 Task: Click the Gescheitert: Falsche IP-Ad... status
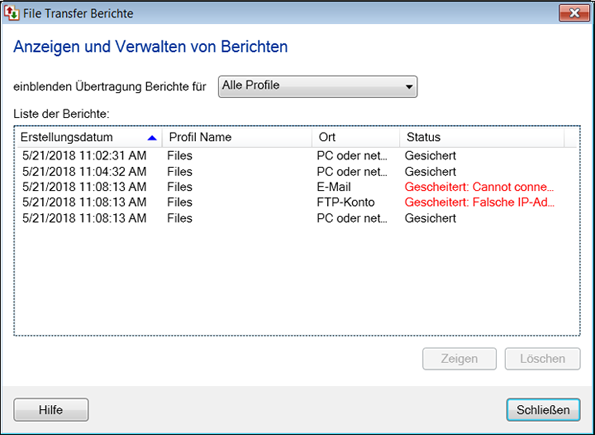[479, 202]
